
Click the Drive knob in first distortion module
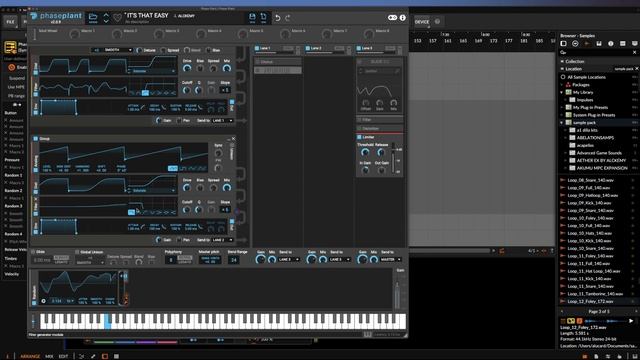coord(187,69)
